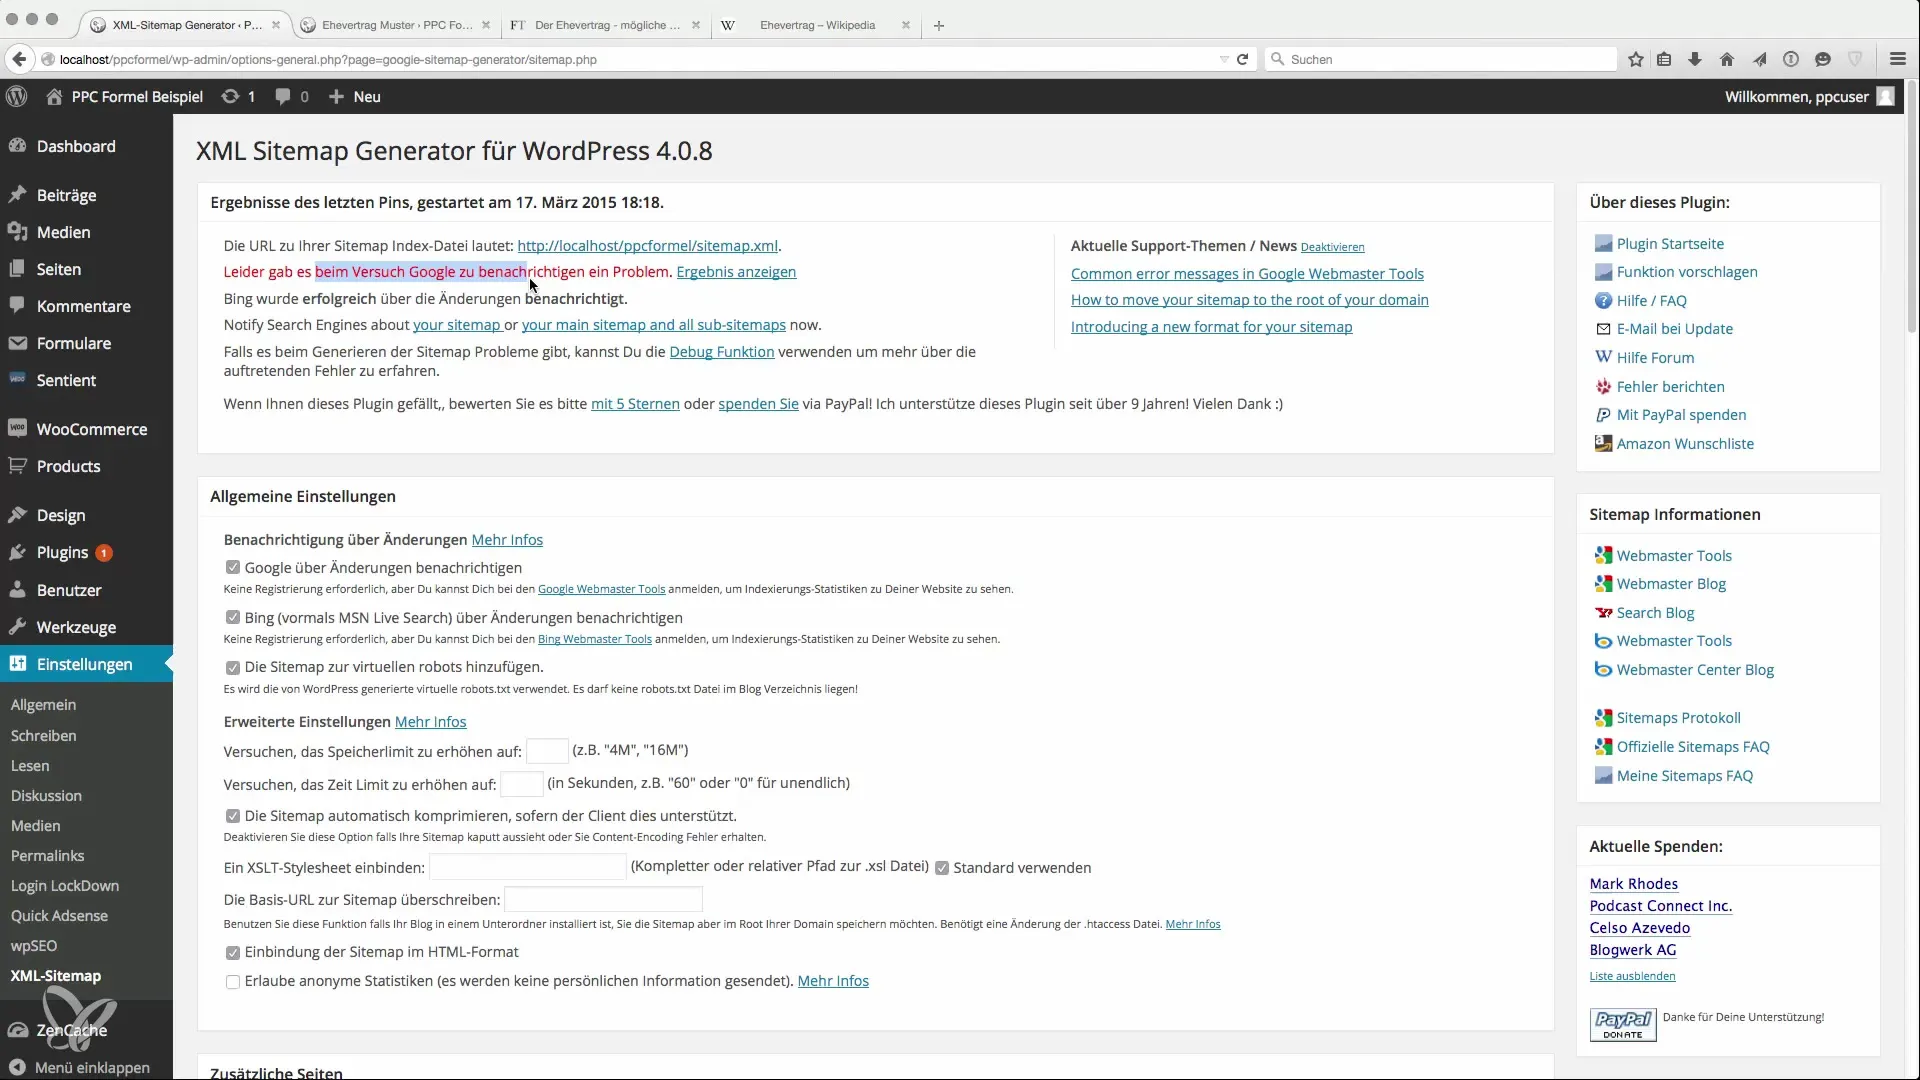Reload the page with refresh icon
This screenshot has height=1080, width=1920.
tap(1243, 59)
